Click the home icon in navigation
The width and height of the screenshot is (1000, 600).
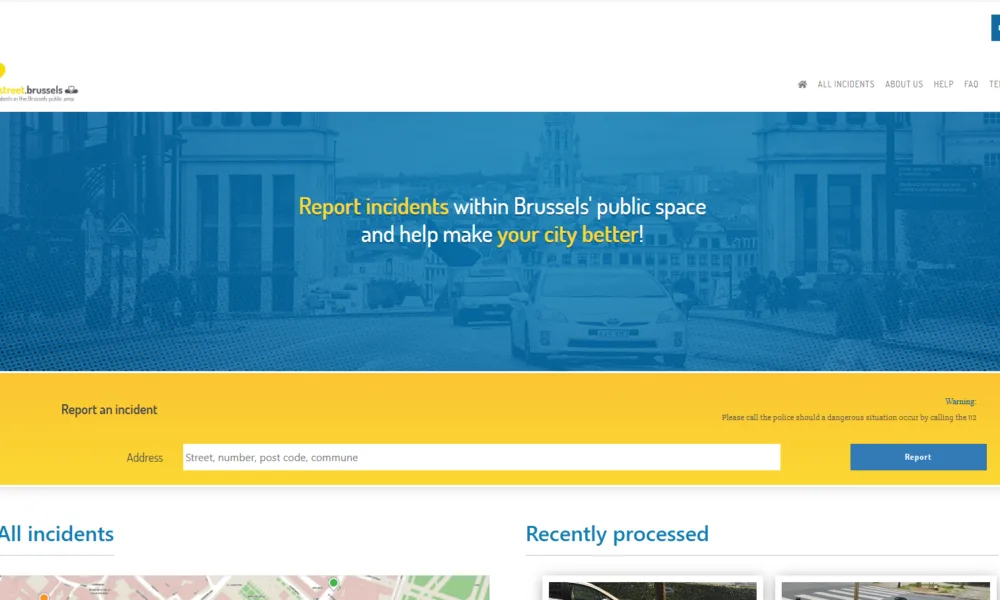tap(802, 85)
